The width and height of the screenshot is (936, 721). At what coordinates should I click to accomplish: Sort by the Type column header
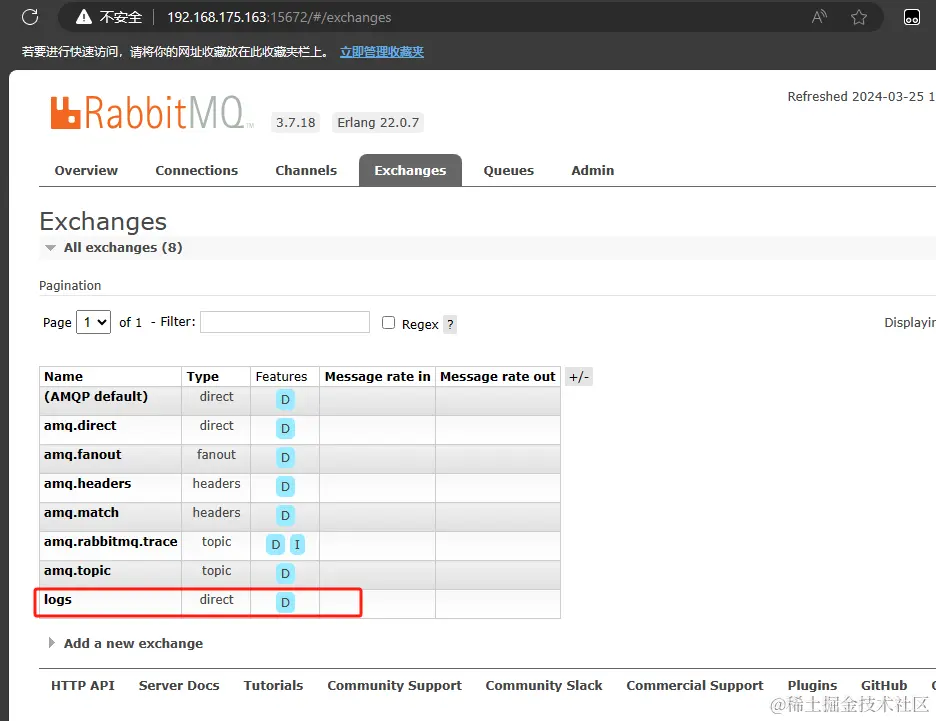tap(202, 377)
